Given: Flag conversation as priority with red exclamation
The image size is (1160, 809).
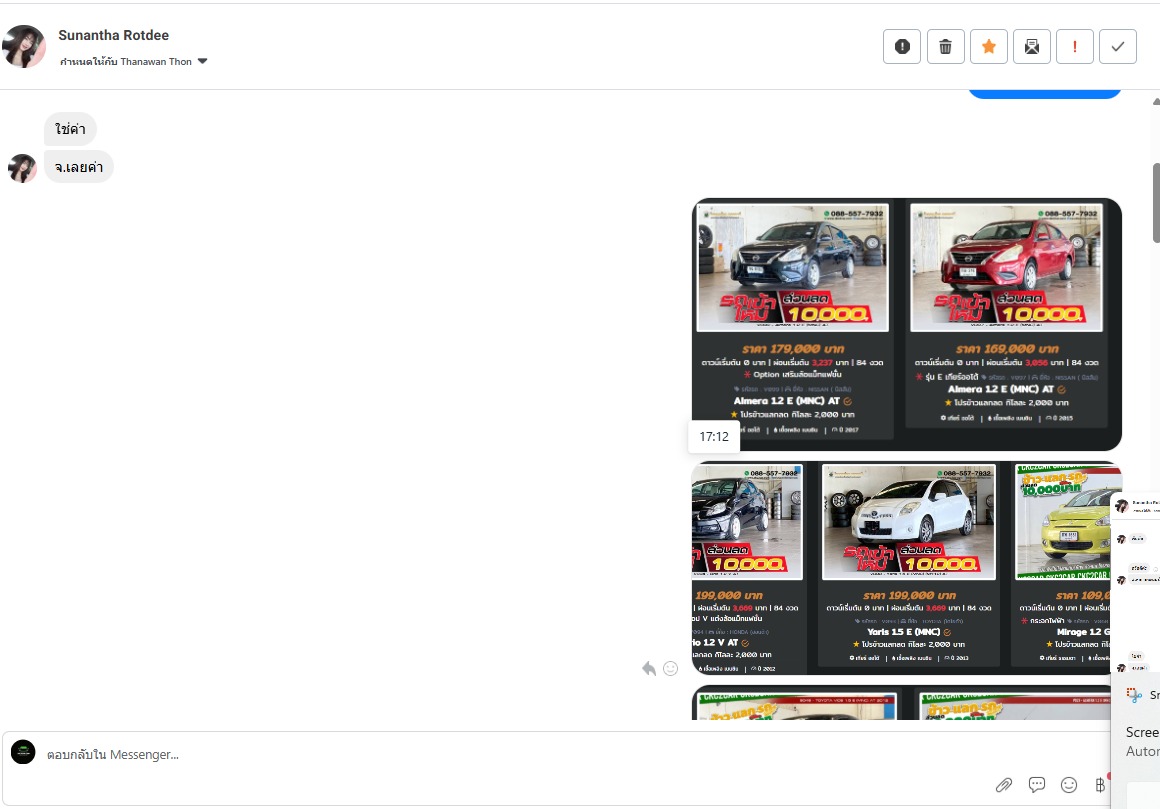Looking at the screenshot, I should tap(1074, 47).
